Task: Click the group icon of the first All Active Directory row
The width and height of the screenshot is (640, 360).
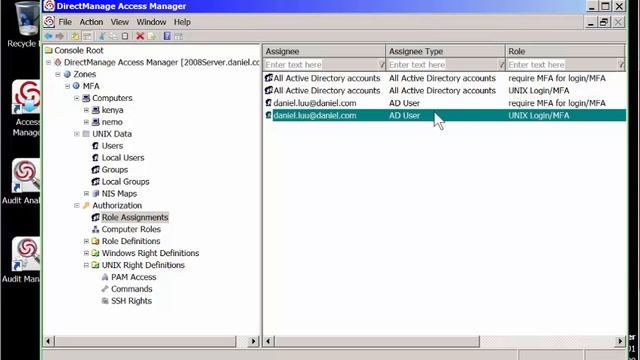Action: click(x=269, y=78)
